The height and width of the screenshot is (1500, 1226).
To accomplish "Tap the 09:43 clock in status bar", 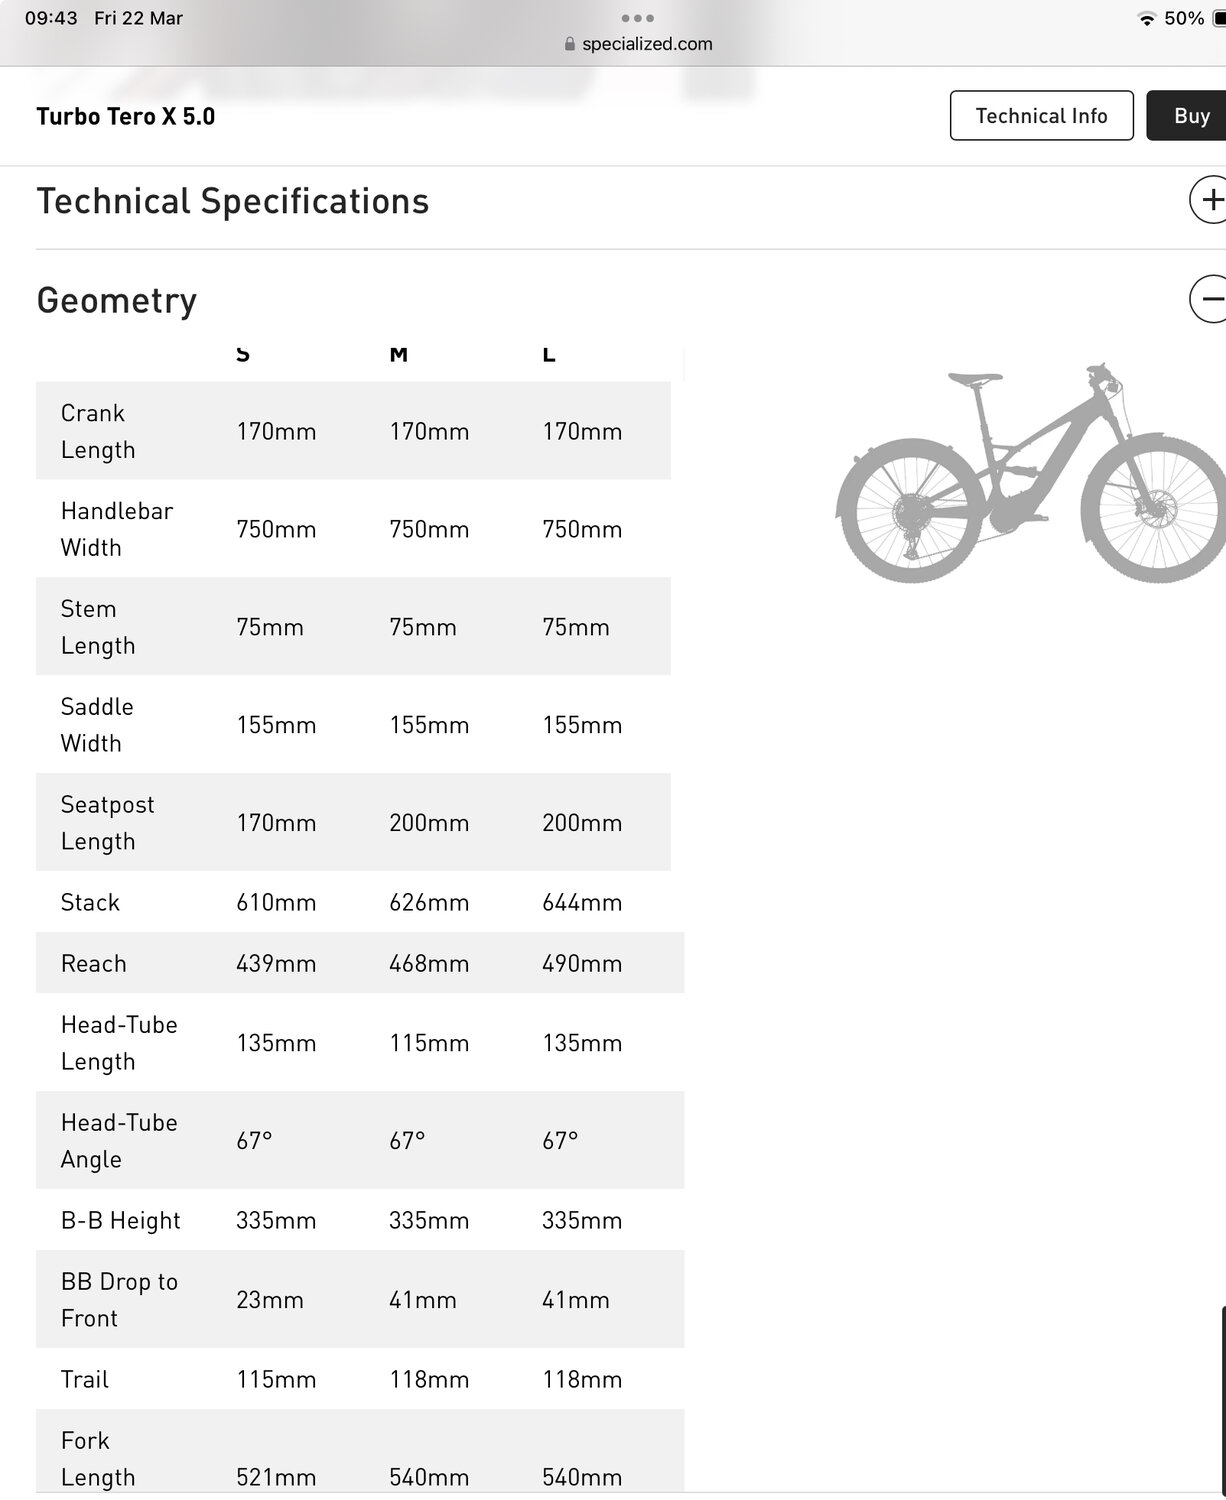I will (51, 18).
